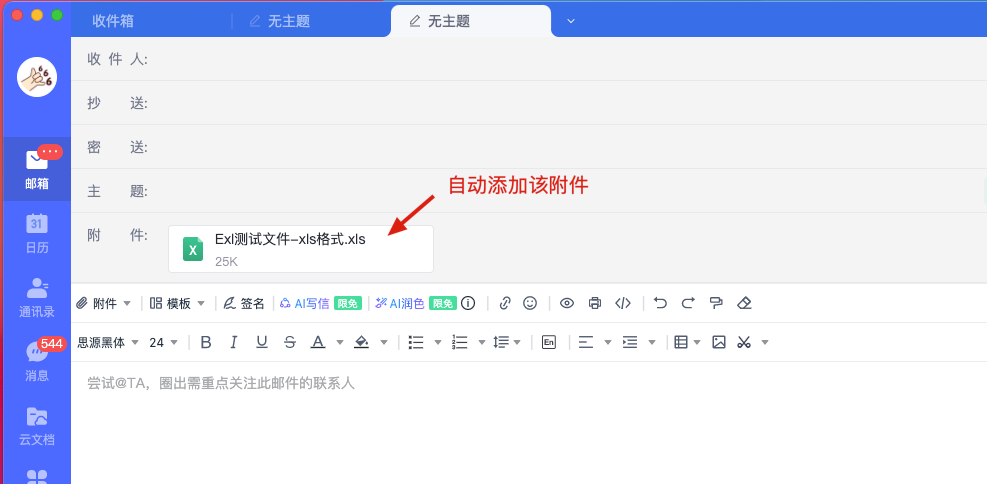The width and height of the screenshot is (987, 484).
Task: Open attachment Exl测试文件-xls格式.xls
Action: pos(301,249)
